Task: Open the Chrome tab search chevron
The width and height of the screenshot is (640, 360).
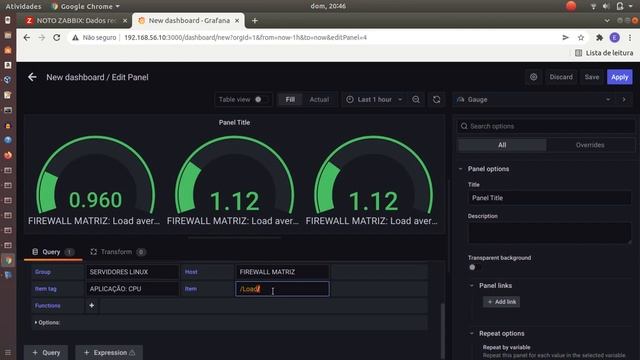Action: tap(607, 20)
